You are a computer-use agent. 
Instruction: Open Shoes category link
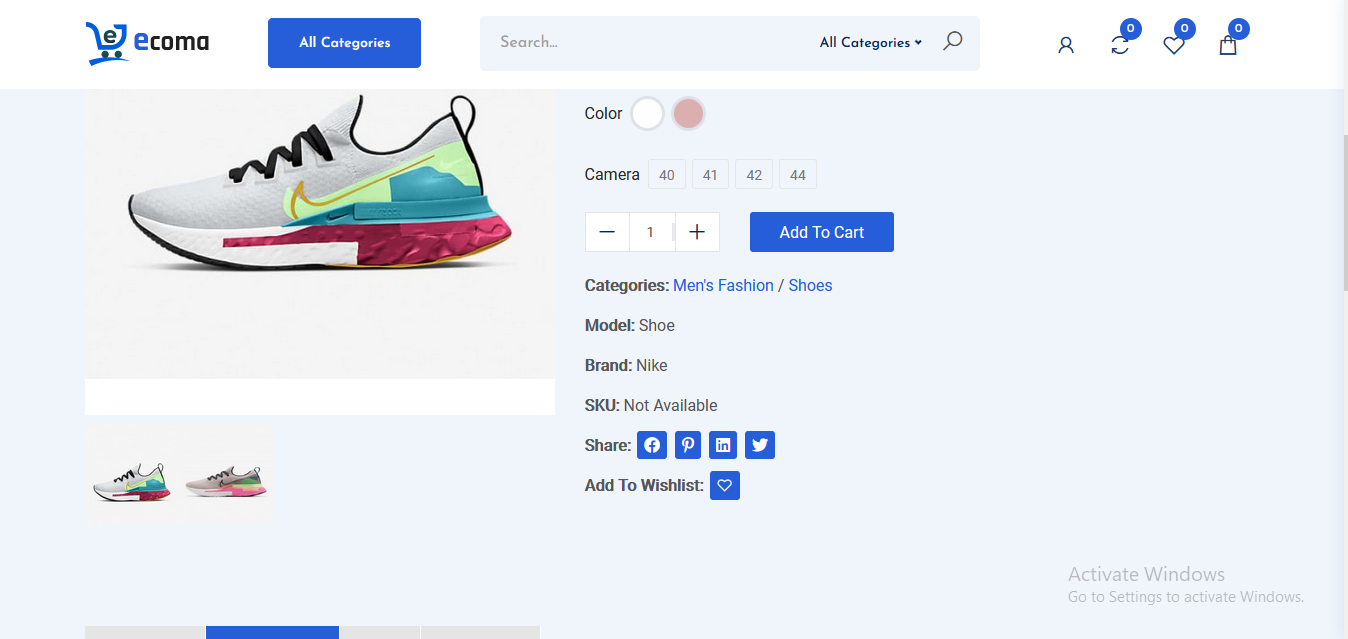pos(810,285)
